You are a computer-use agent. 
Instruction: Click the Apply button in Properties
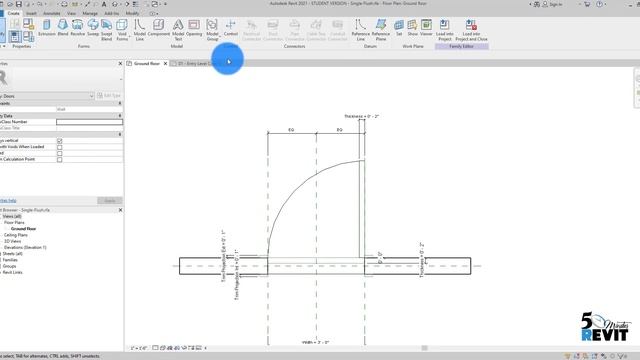110,200
